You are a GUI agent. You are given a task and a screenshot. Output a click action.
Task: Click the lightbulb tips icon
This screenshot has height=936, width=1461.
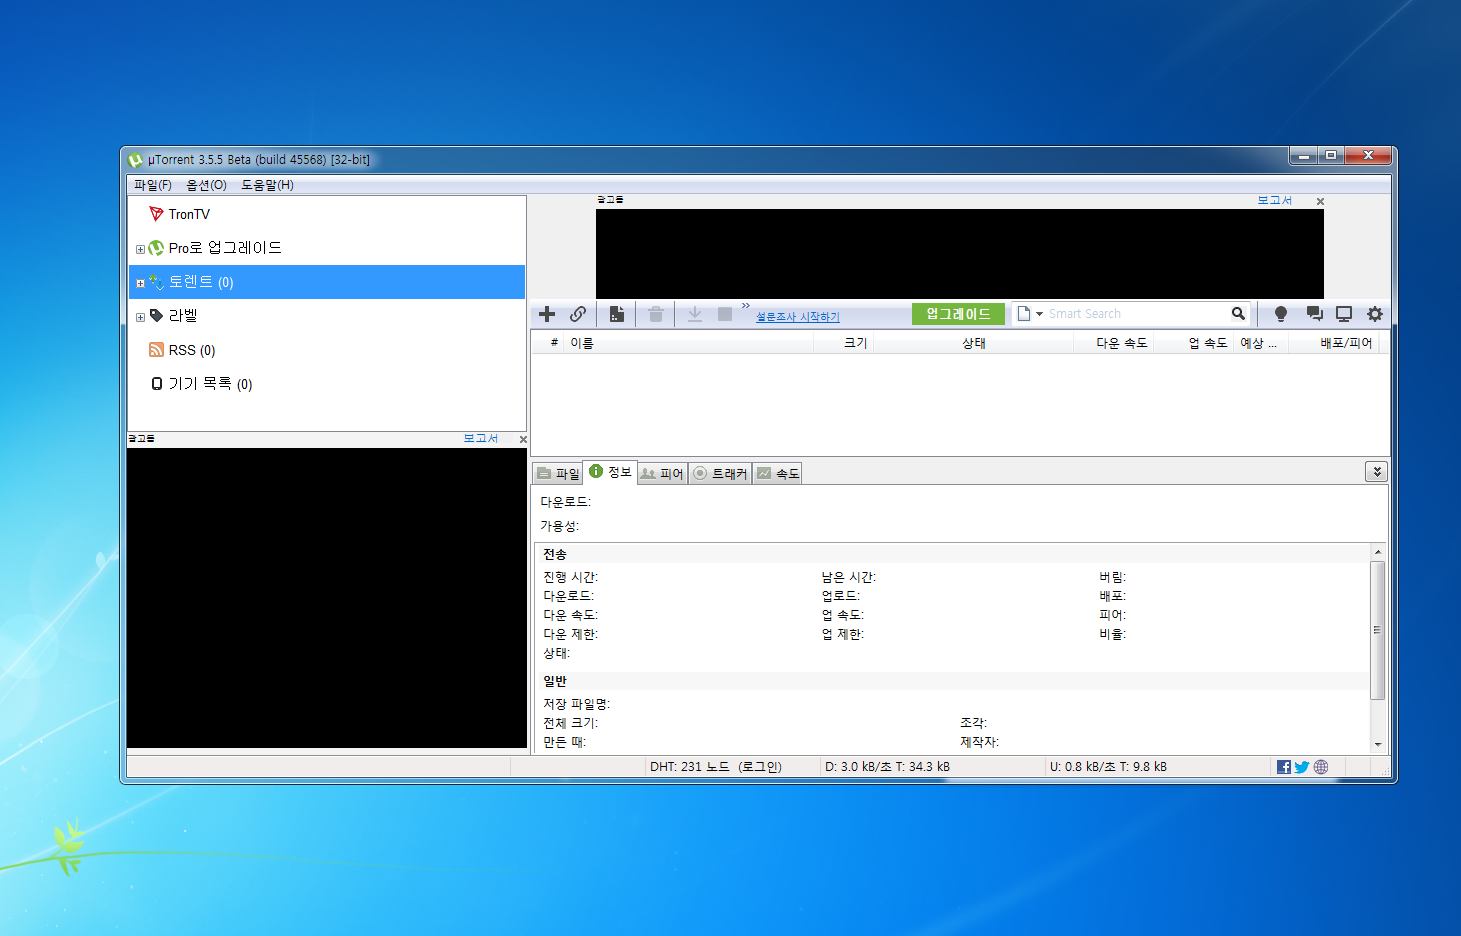coord(1280,314)
